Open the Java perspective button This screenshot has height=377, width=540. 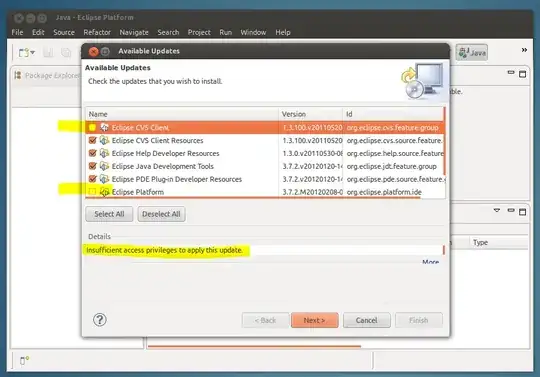tap(472, 52)
